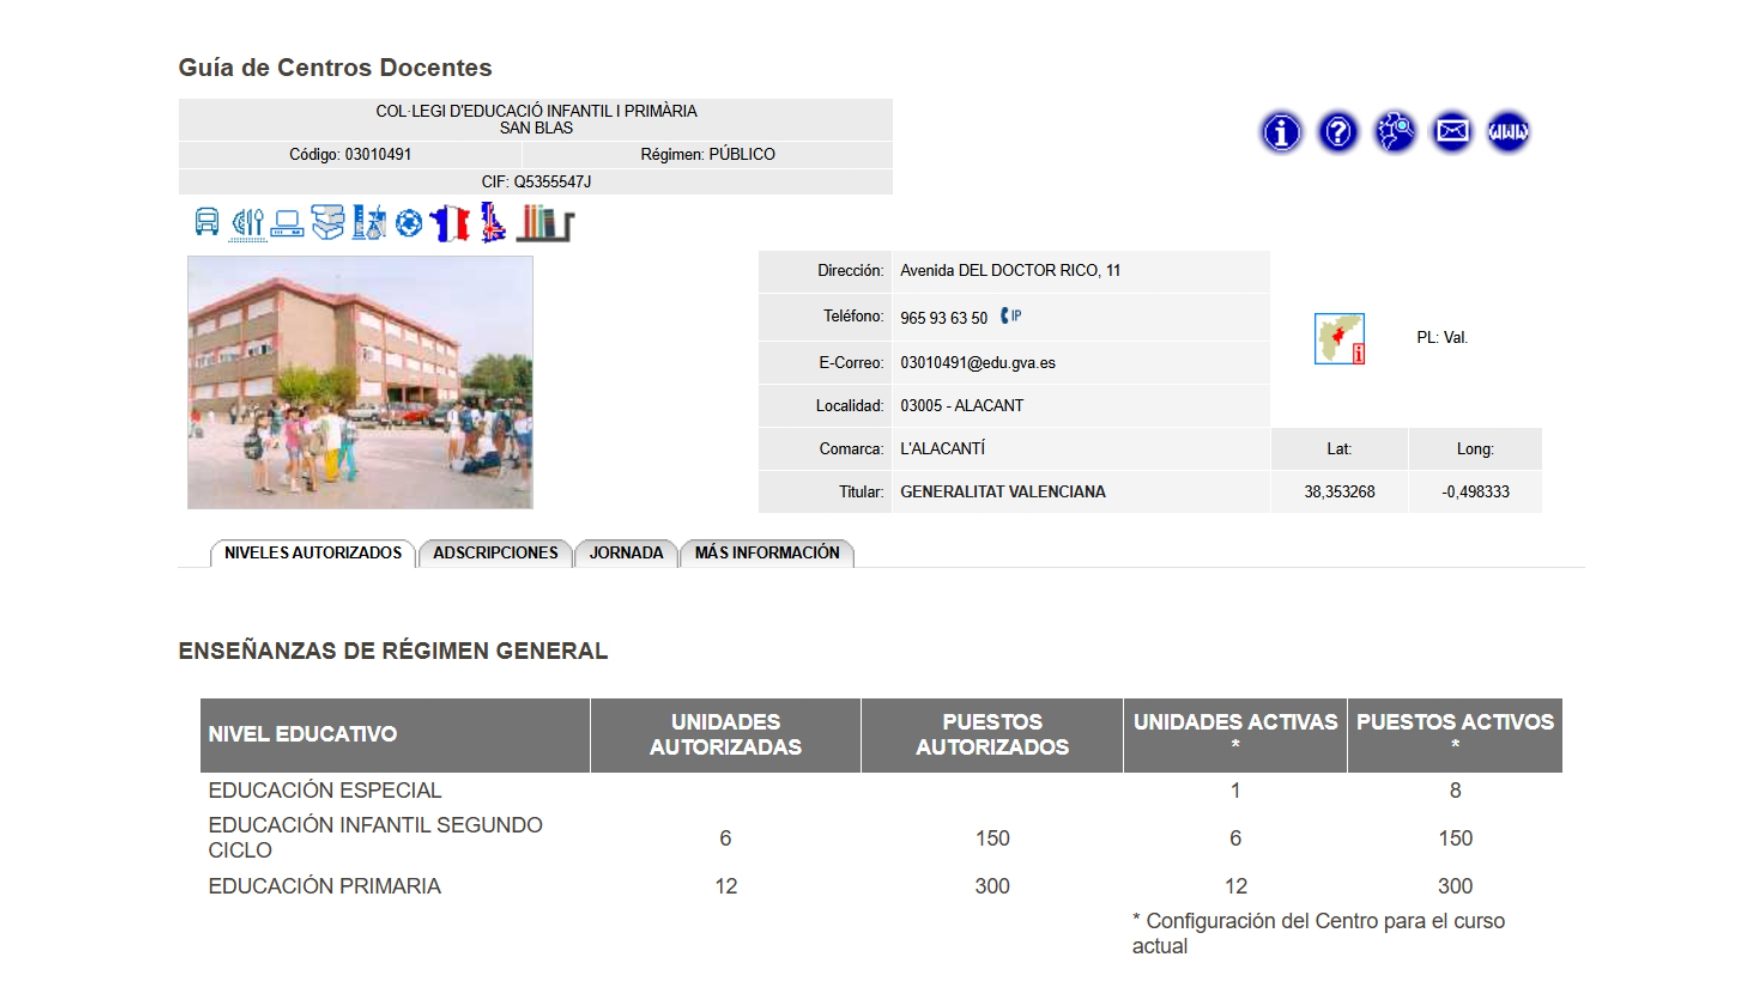Click the laboratory flask icon
Viewport: 1755px width, 987px height.
click(x=368, y=222)
